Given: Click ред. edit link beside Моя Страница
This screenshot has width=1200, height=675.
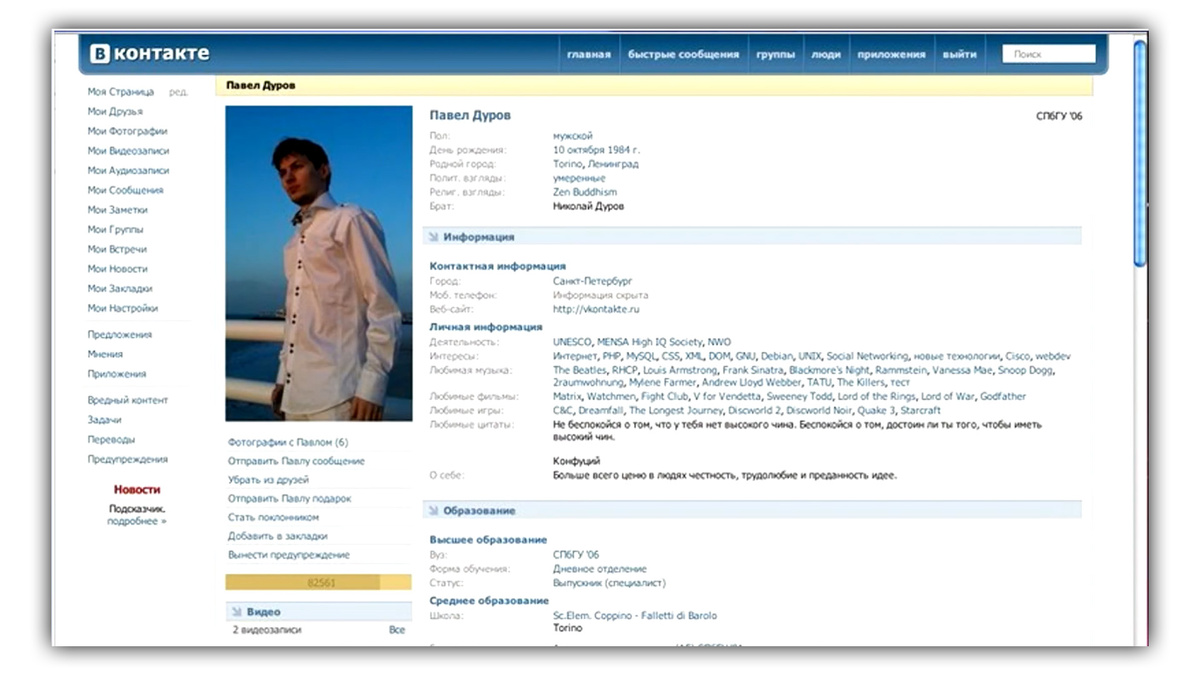Looking at the screenshot, I should tap(178, 92).
